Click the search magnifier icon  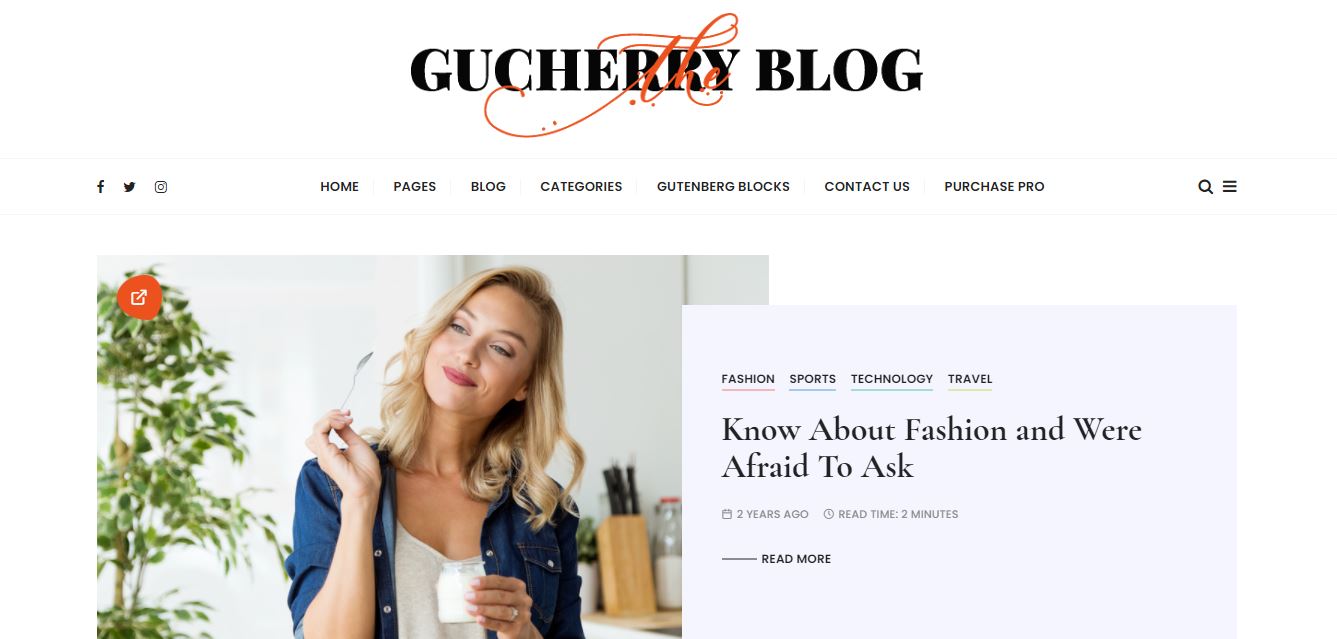click(1205, 187)
